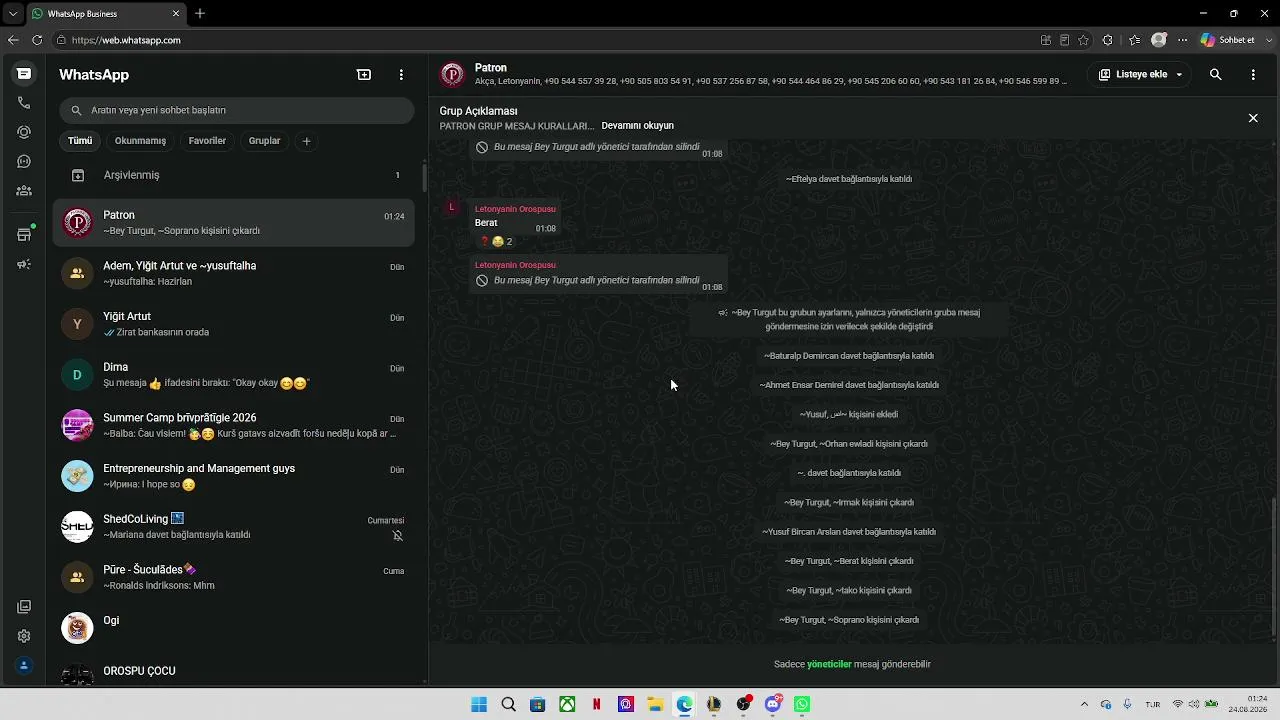Click the reactions on the Berat message

point(496,241)
